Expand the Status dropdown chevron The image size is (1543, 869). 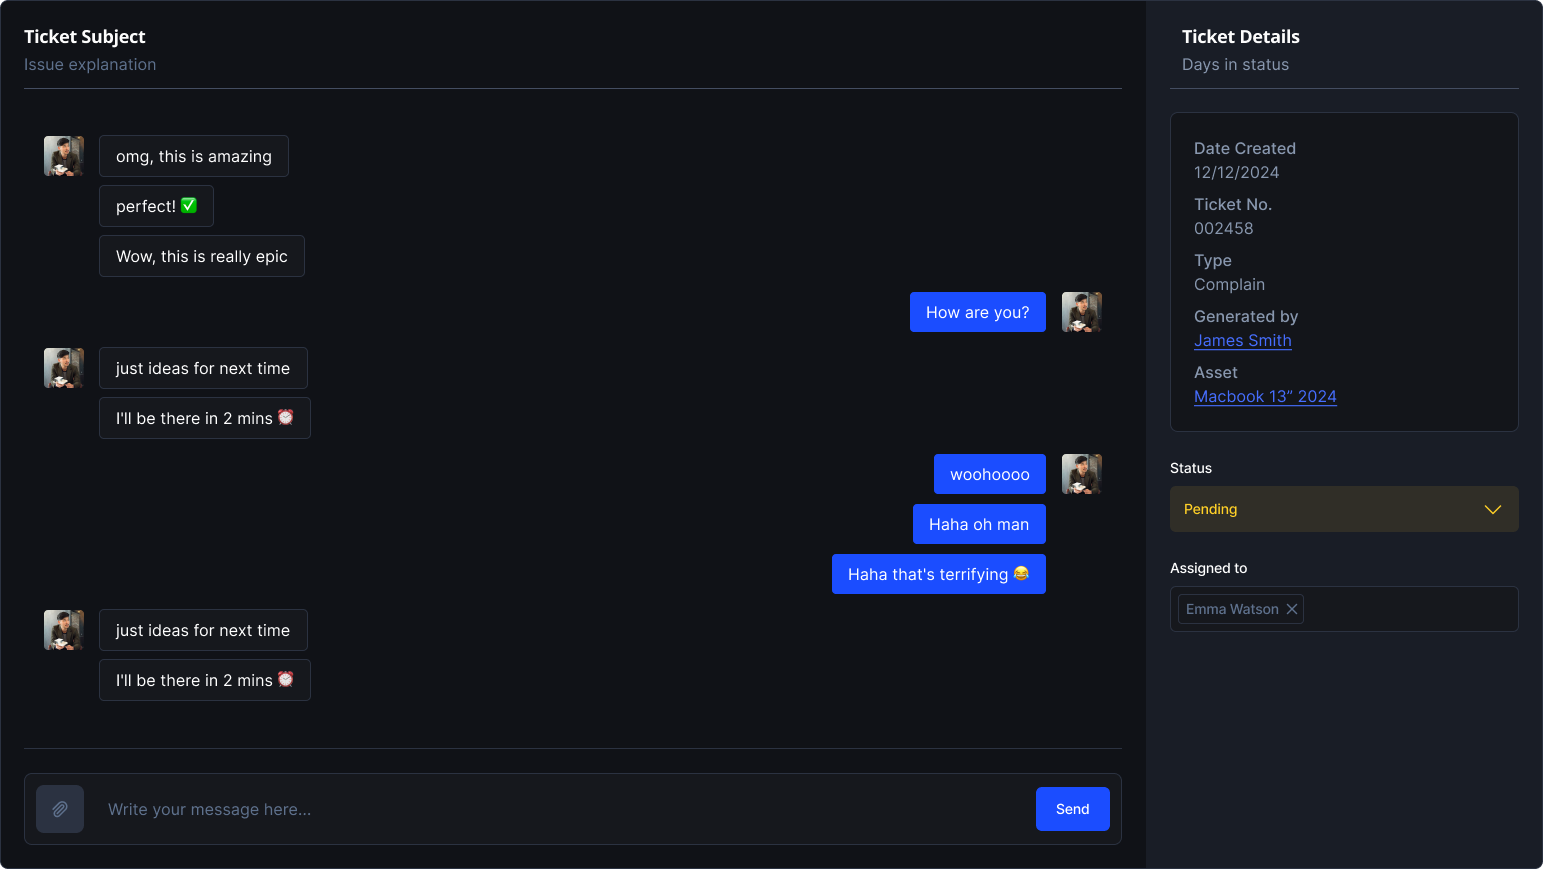(1492, 509)
